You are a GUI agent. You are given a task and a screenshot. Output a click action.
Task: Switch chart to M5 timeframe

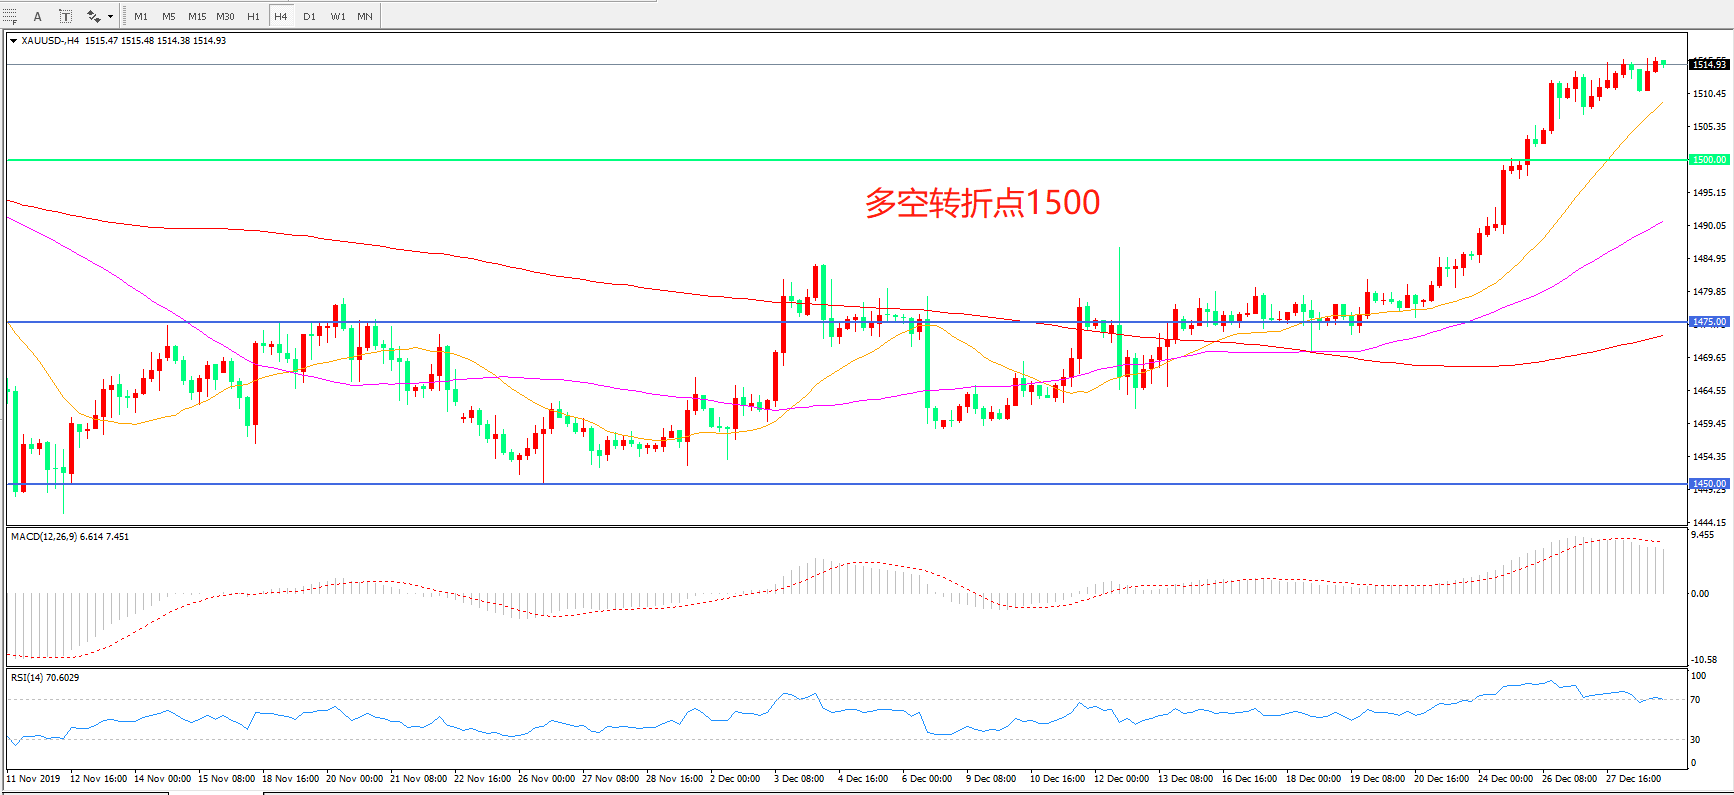pyautogui.click(x=168, y=16)
